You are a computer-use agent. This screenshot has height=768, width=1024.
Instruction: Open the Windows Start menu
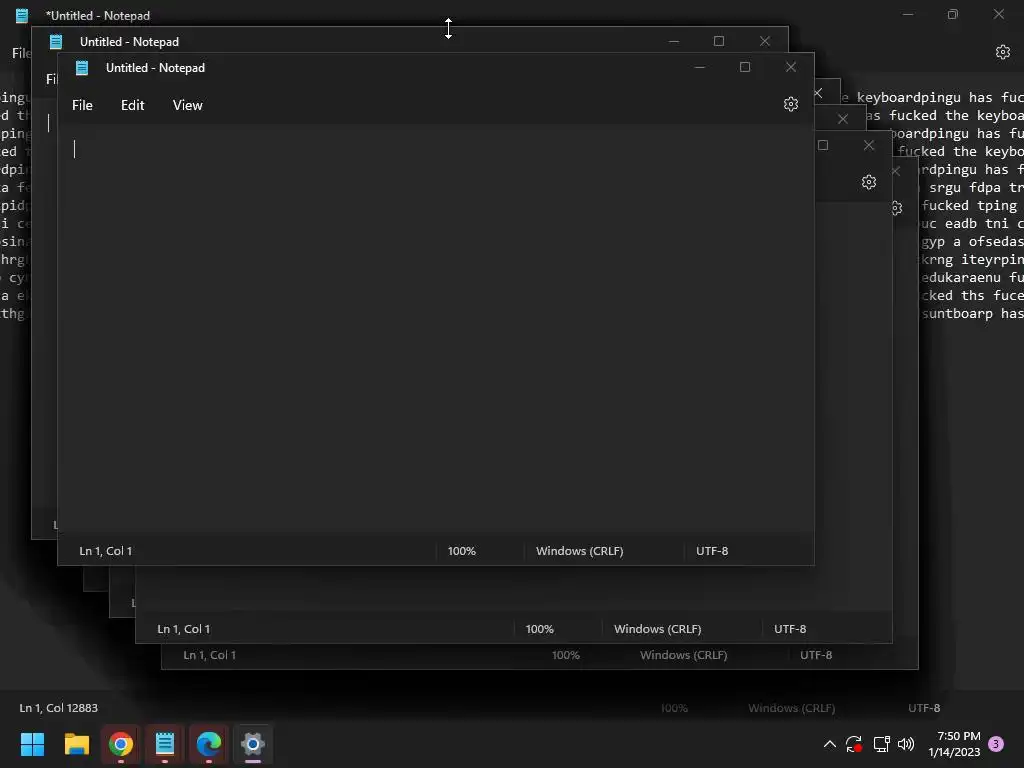coord(32,744)
